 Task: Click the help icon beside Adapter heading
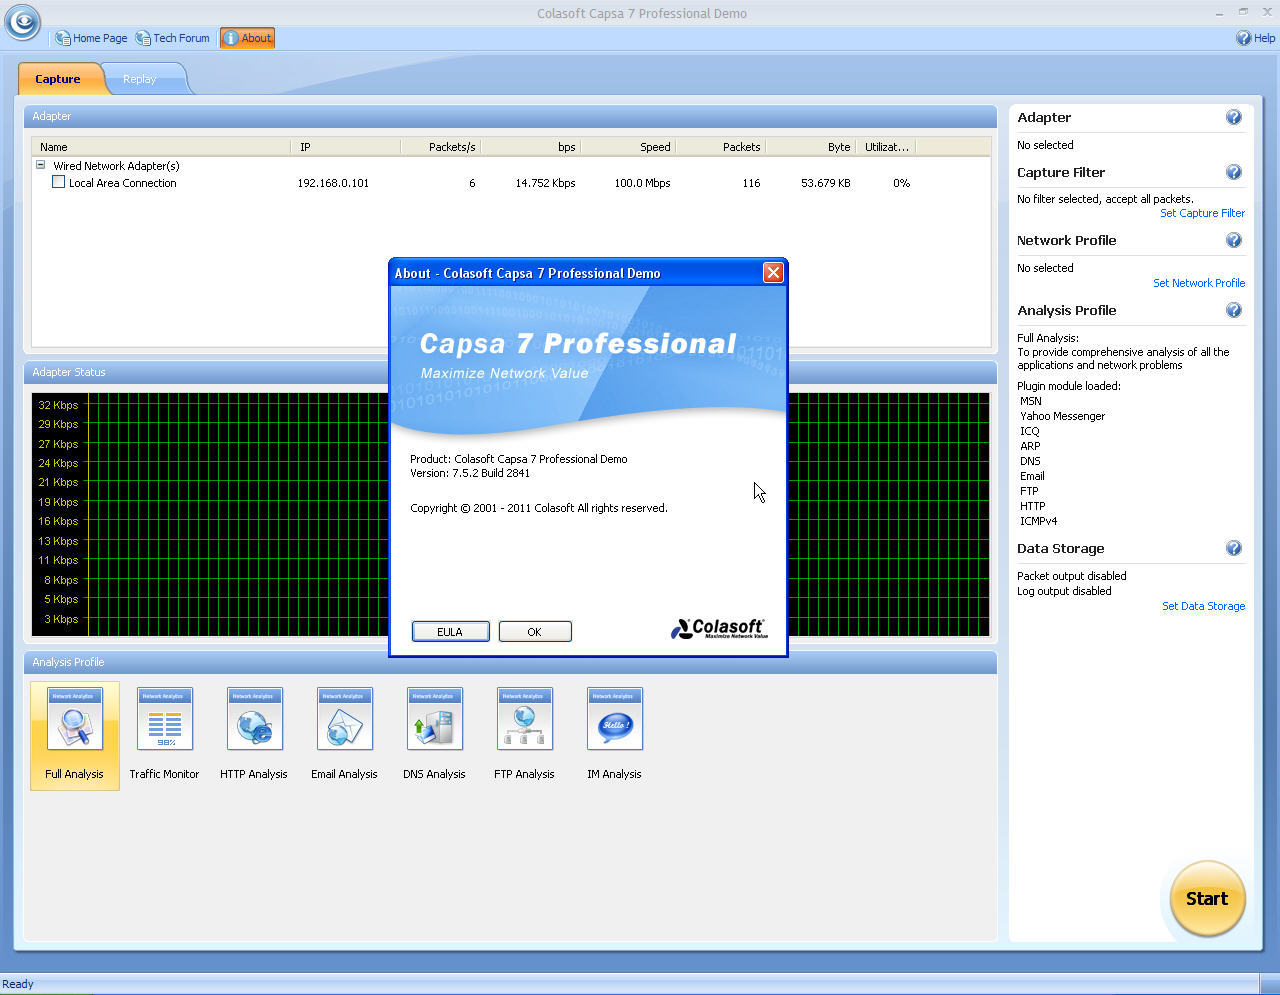tap(1234, 117)
